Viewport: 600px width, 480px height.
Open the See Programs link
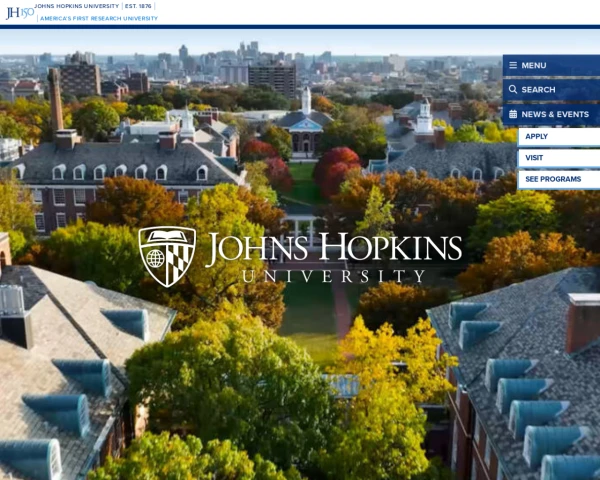tap(559, 179)
